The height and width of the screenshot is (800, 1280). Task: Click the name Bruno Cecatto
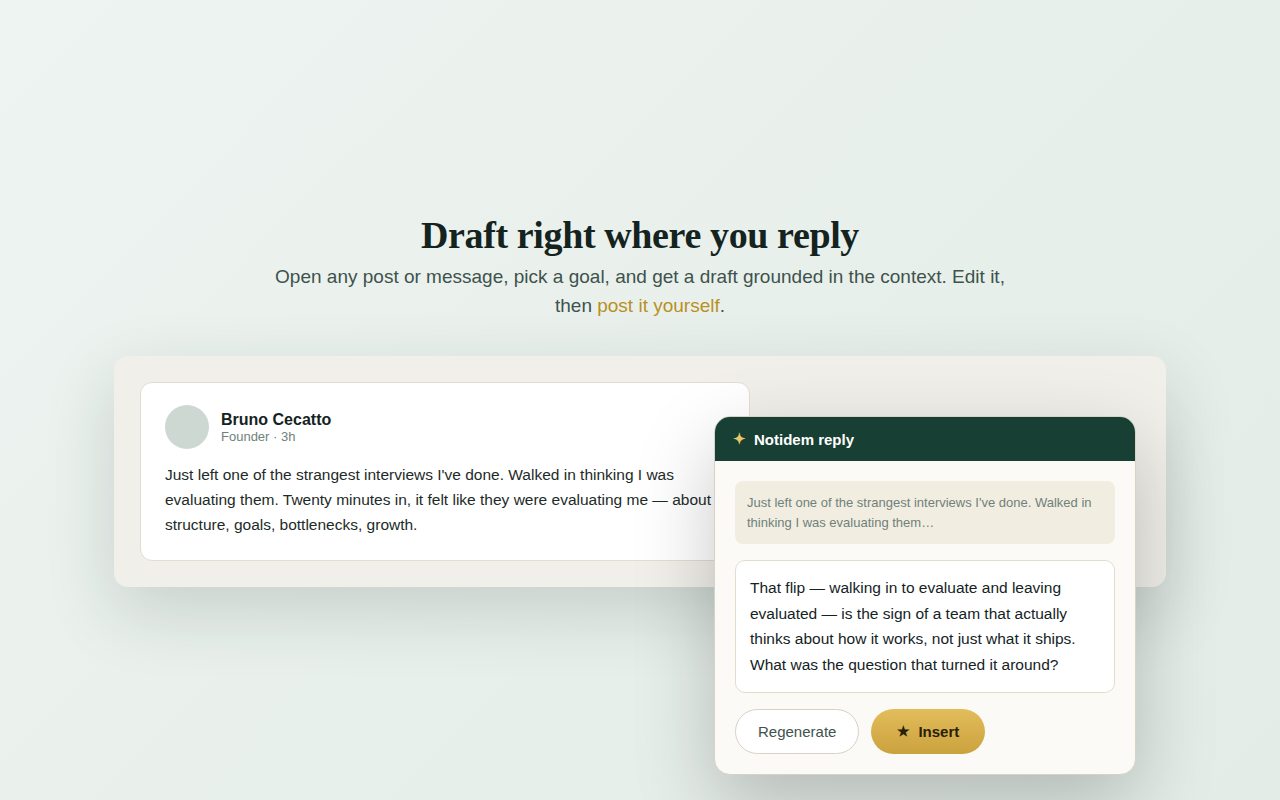click(276, 419)
